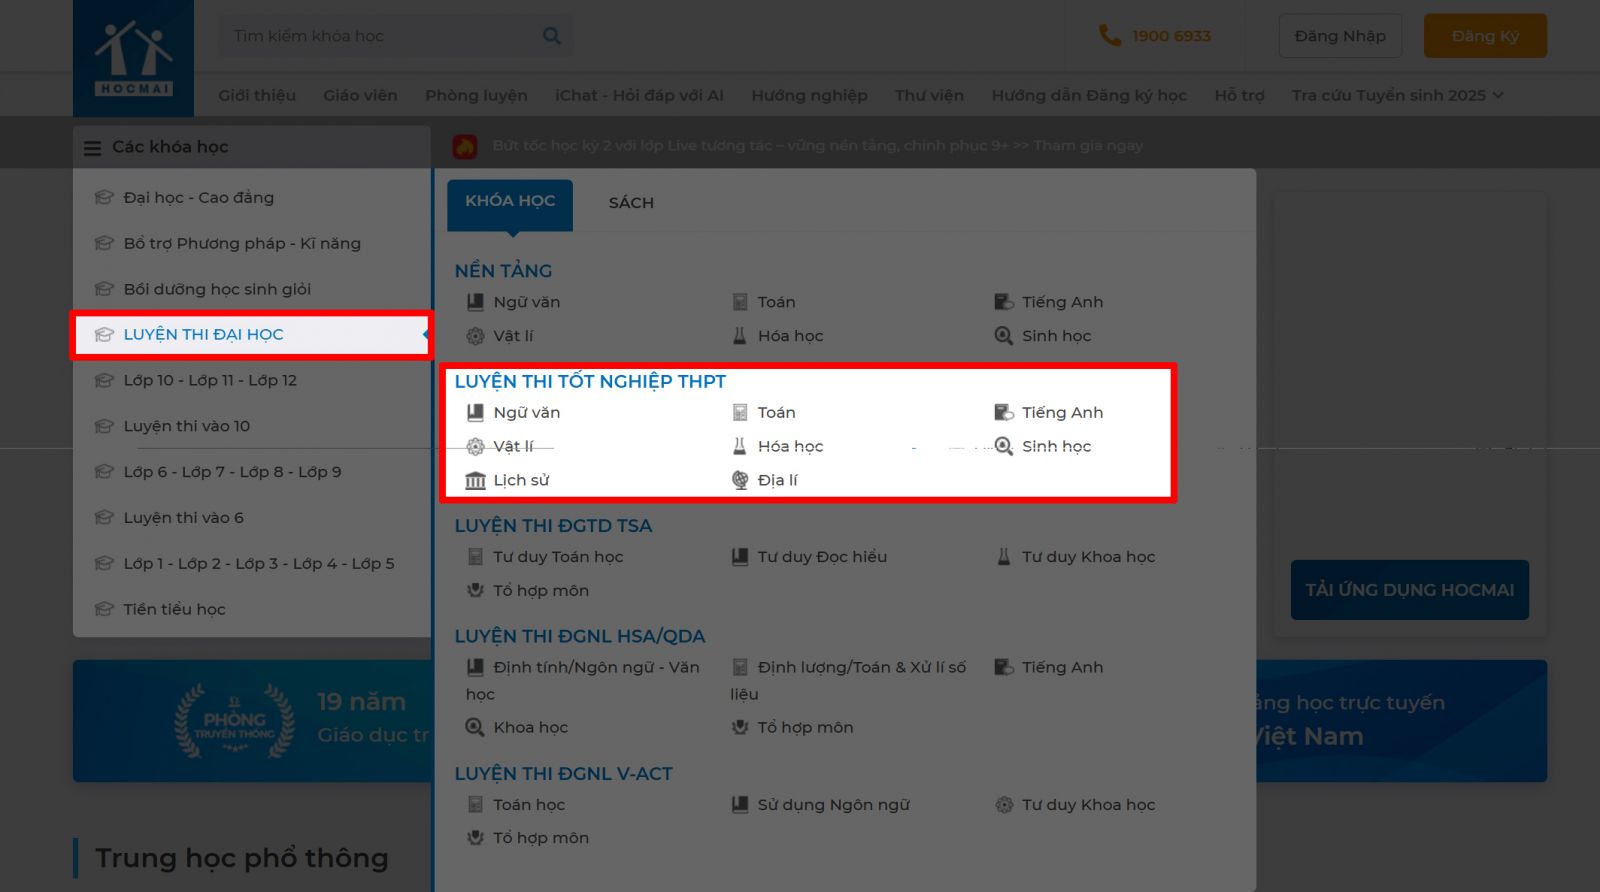This screenshot has width=1600, height=892.
Task: Click the Tư duy Khoa học flask icon under ĐGTD TSA
Action: 1004,557
